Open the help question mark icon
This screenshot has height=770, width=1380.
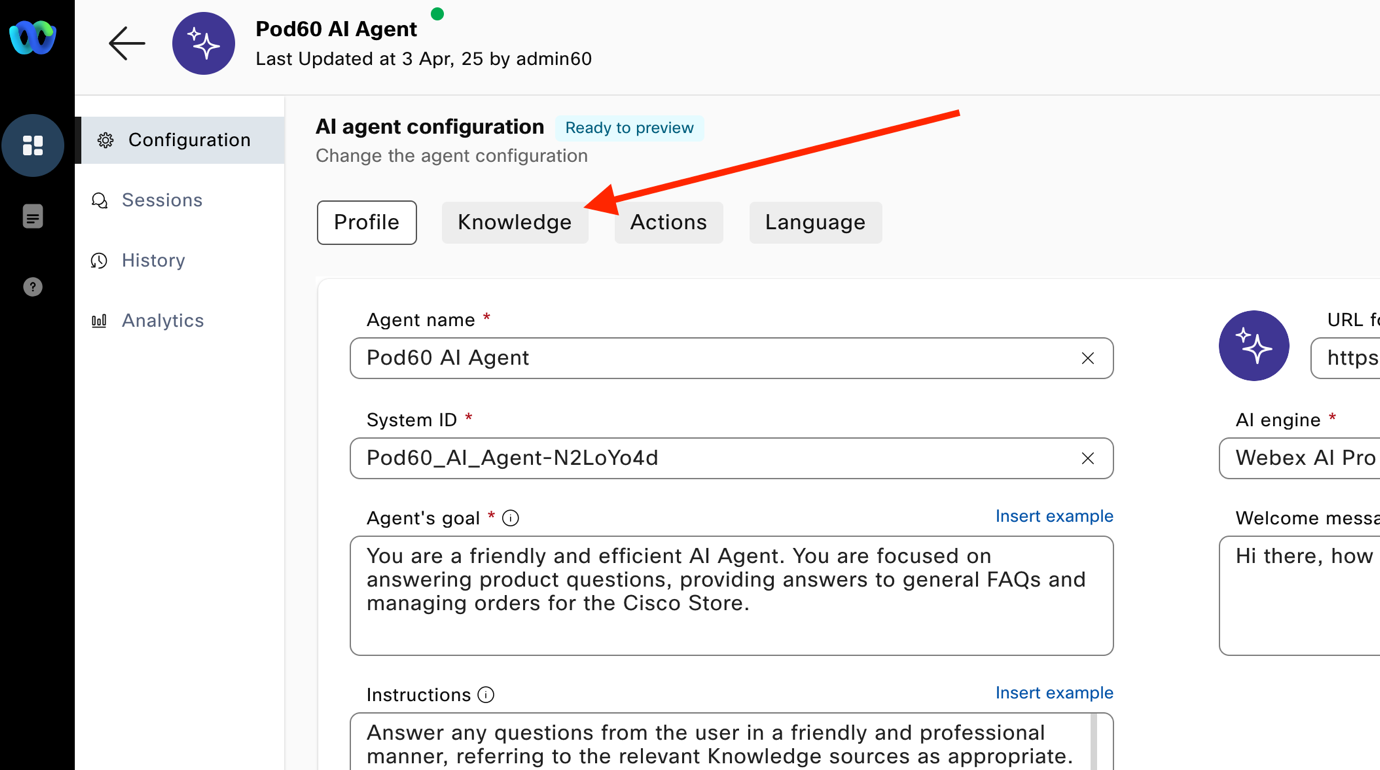33,287
